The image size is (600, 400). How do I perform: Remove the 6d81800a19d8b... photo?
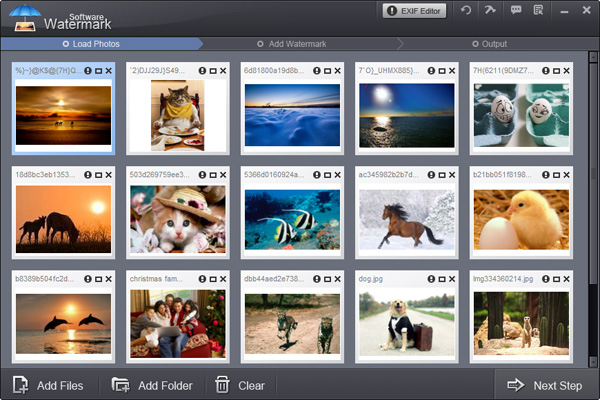pos(338,71)
